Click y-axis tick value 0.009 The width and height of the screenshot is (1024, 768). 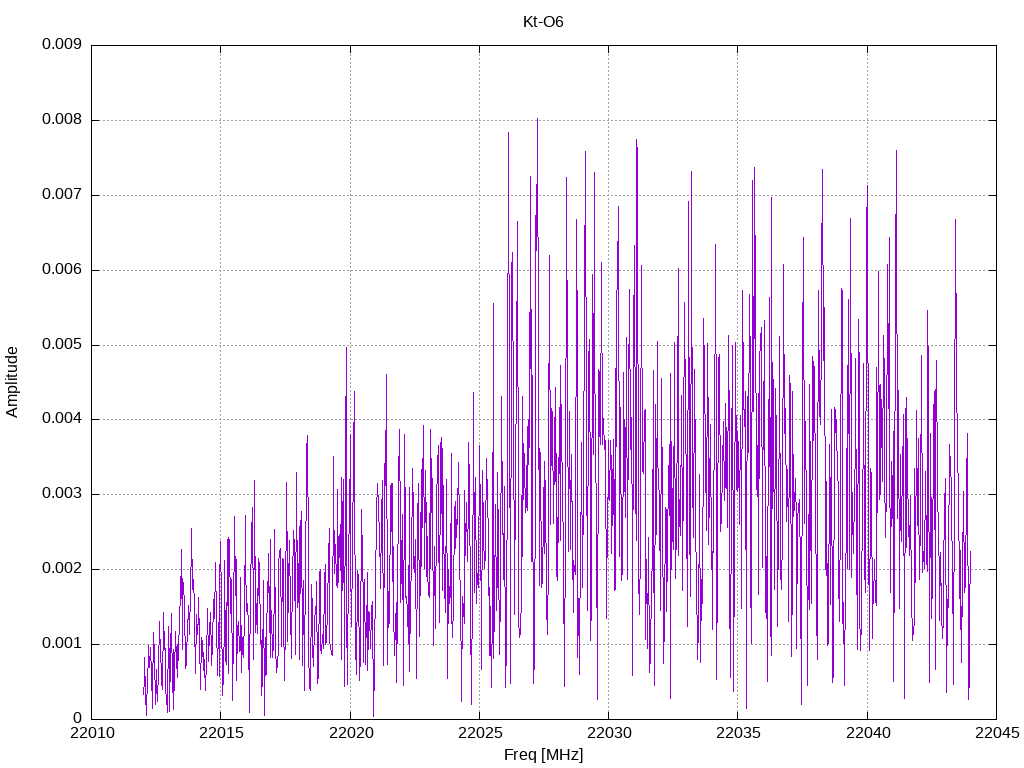coord(62,44)
